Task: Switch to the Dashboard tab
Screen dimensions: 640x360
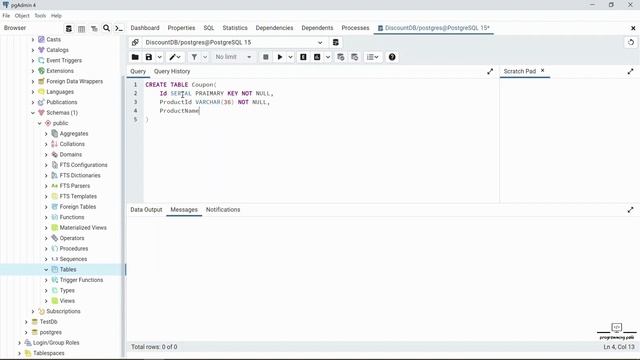Action: [145, 28]
